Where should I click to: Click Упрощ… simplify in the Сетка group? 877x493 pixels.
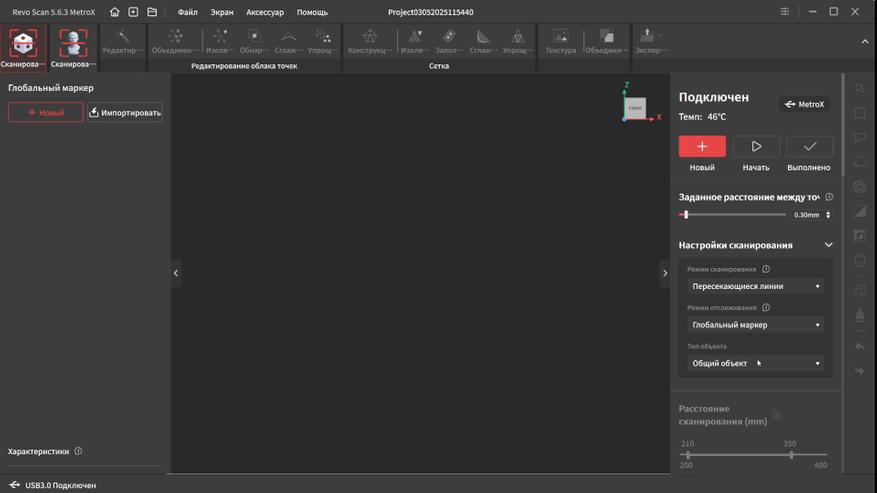click(517, 41)
